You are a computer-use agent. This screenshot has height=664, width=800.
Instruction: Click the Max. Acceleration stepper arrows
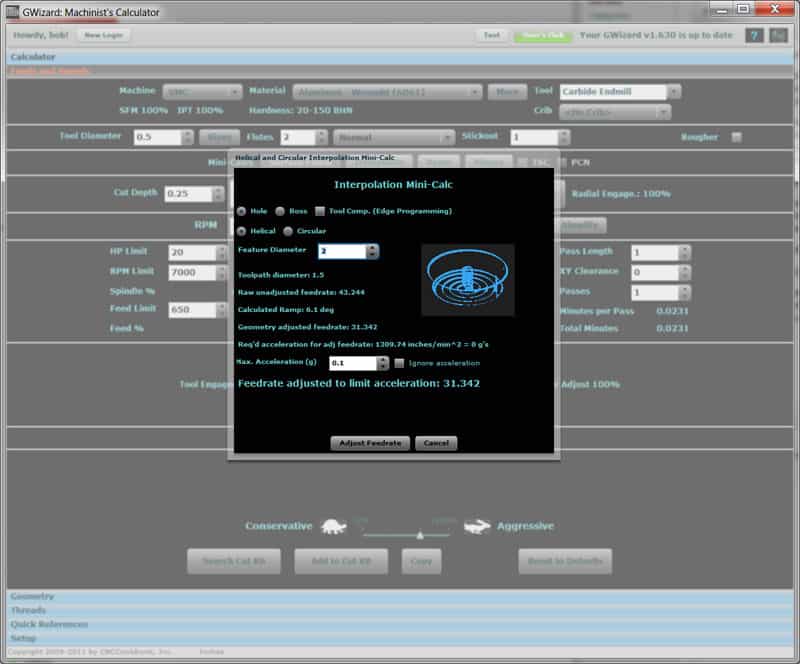pyautogui.click(x=383, y=363)
